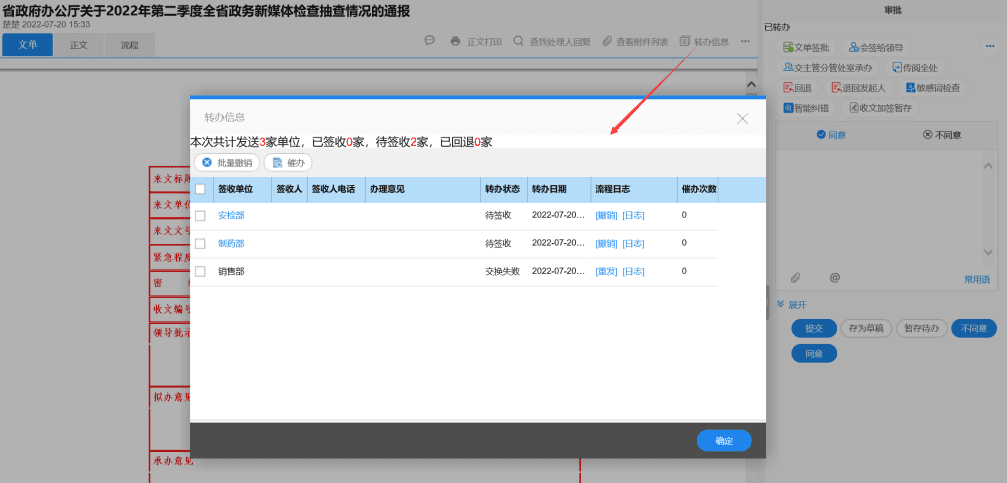Screen dimensions: 1007x483
Task: Open 查找处理人回复 search
Action: tap(552, 42)
